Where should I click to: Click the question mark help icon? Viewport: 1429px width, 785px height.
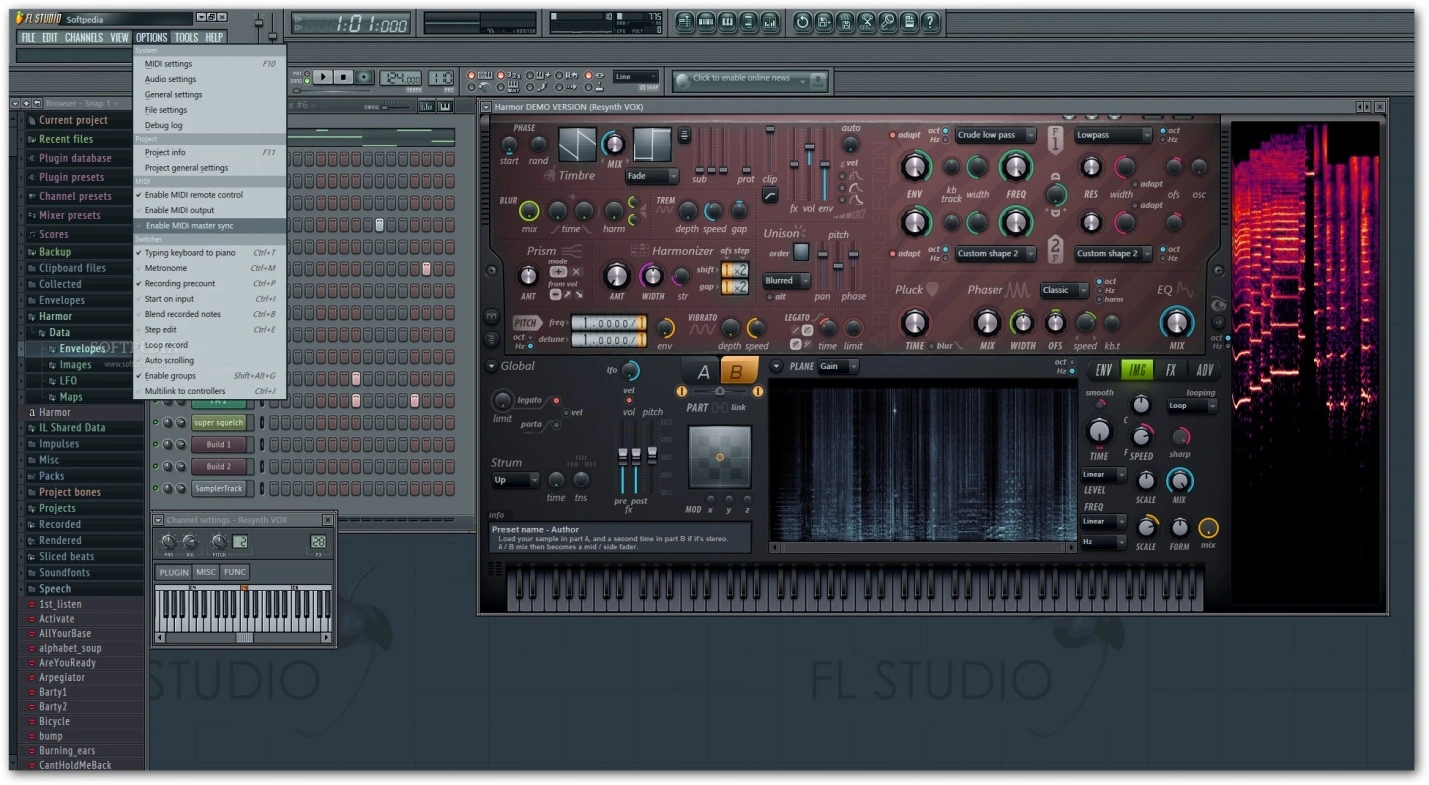coord(930,21)
